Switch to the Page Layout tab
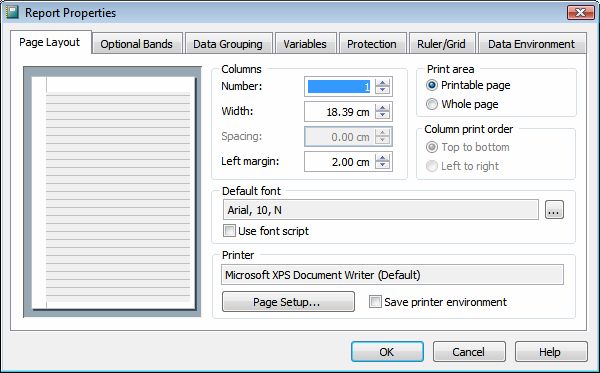This screenshot has width=600, height=373. [51, 42]
